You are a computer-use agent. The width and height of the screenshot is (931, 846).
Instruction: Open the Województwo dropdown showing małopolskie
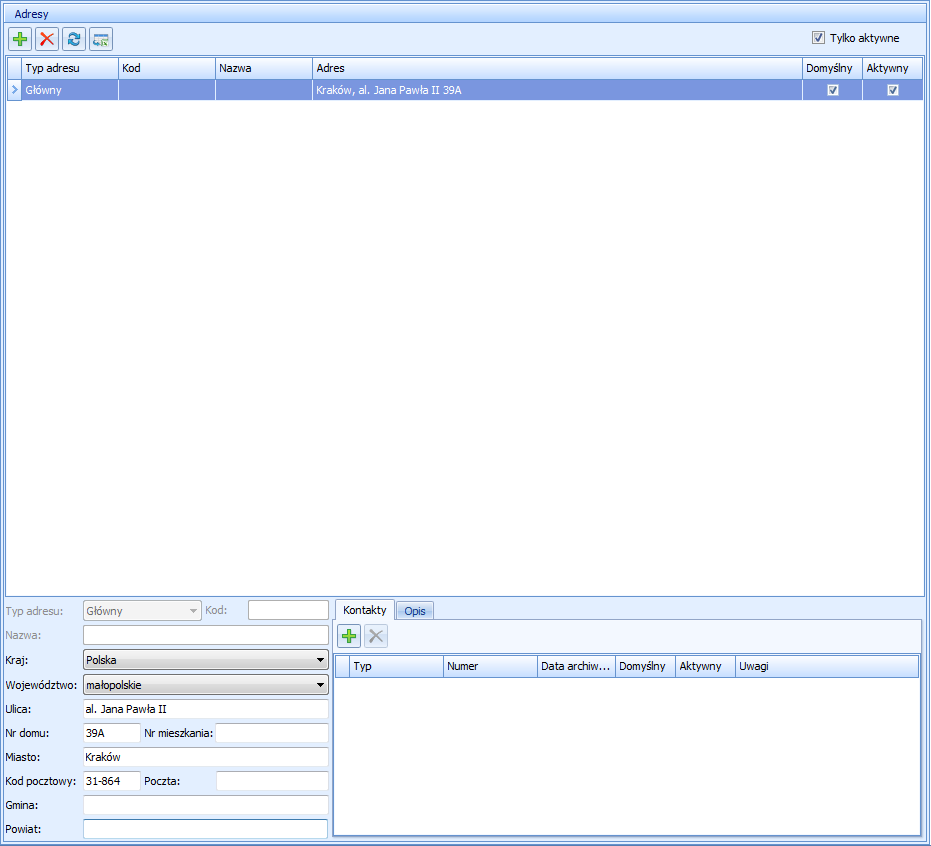point(205,685)
